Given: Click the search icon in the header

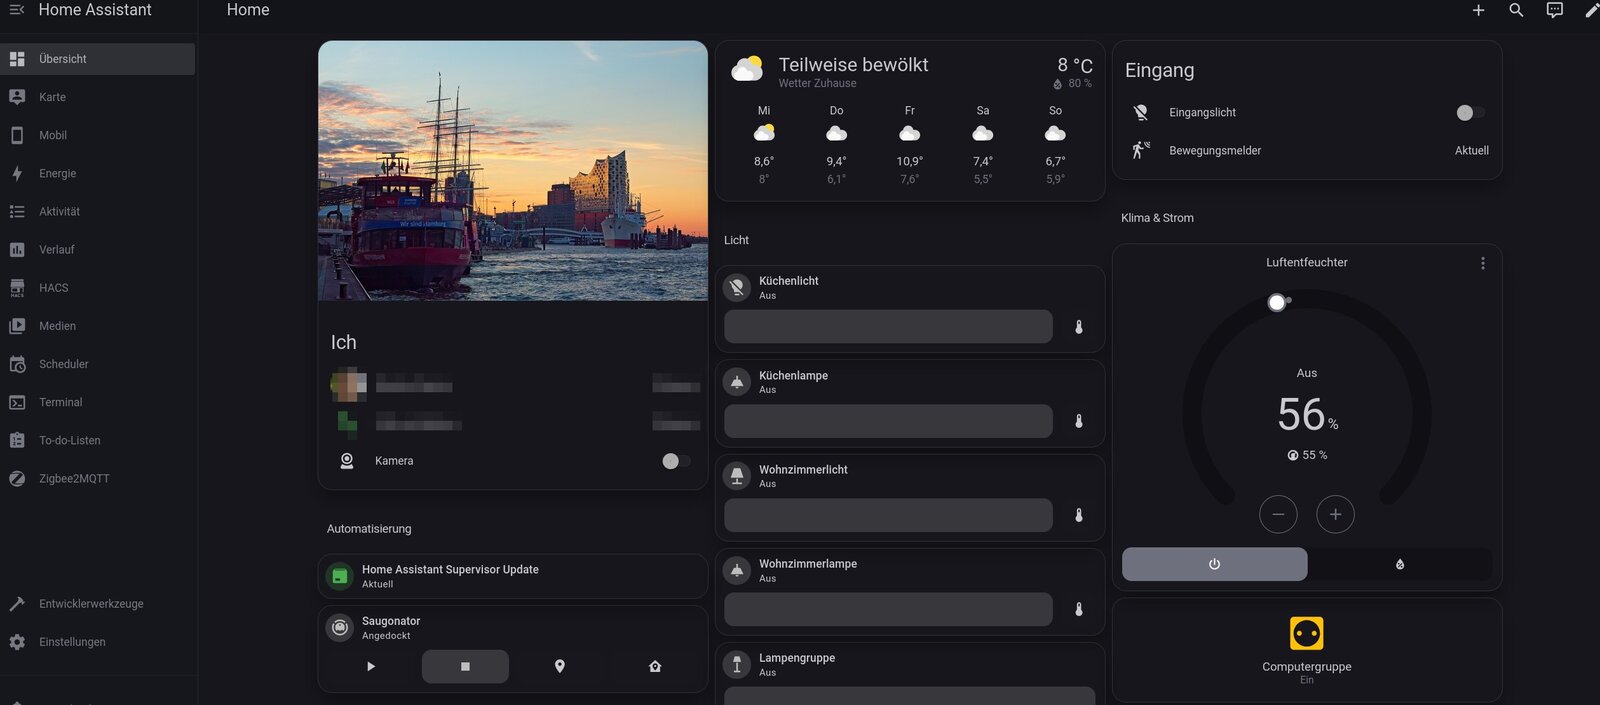Looking at the screenshot, I should point(1516,10).
